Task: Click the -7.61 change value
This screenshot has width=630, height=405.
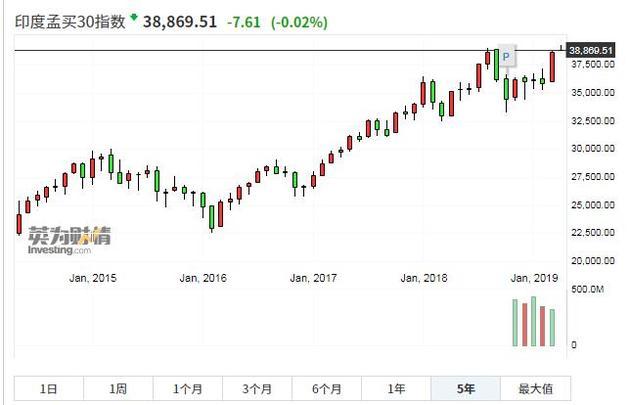Action: tap(244, 22)
